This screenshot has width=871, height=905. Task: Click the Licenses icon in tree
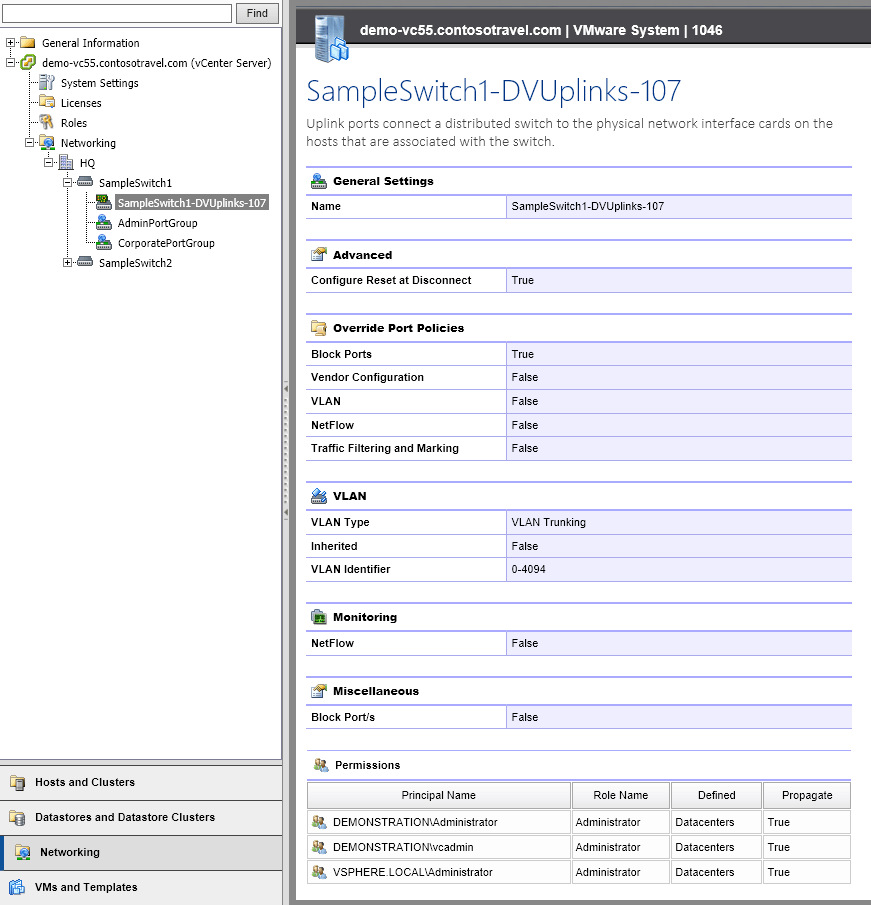click(47, 102)
